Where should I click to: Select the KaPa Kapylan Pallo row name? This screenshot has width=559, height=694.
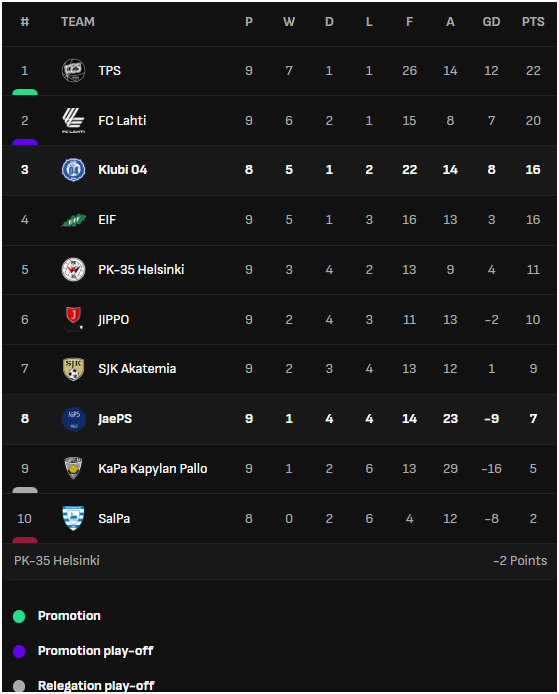(153, 469)
